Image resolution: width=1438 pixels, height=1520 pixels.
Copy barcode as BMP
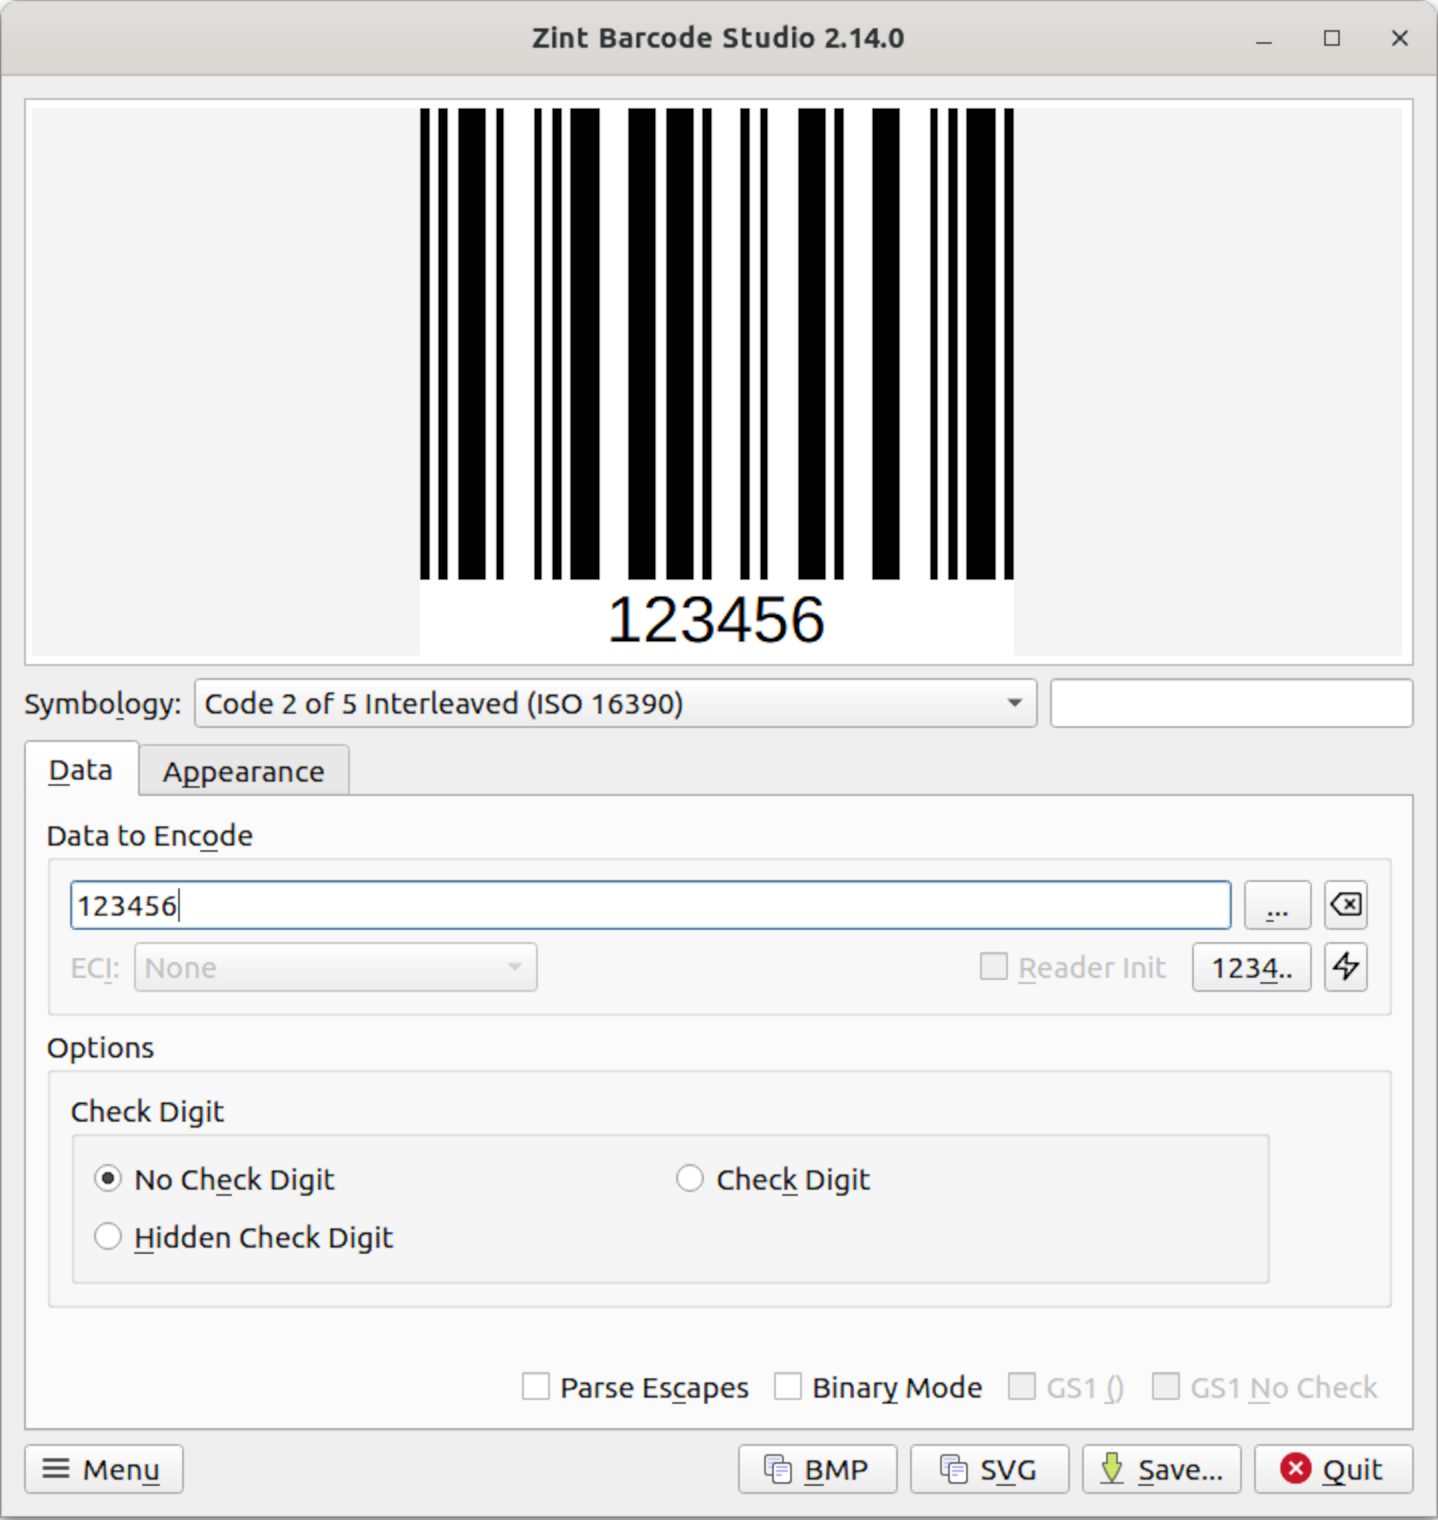(x=816, y=1469)
